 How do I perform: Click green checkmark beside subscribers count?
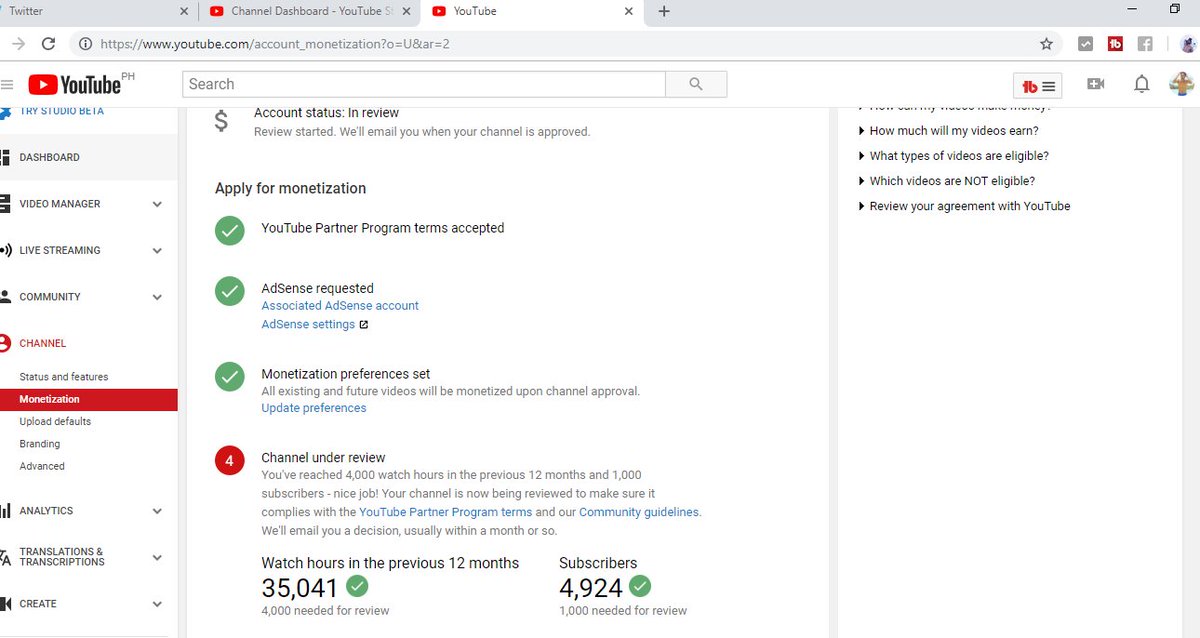tap(640, 586)
